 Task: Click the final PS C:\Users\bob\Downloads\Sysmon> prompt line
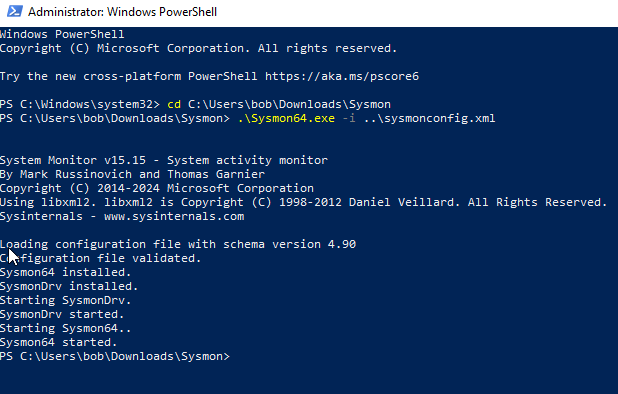[115, 356]
